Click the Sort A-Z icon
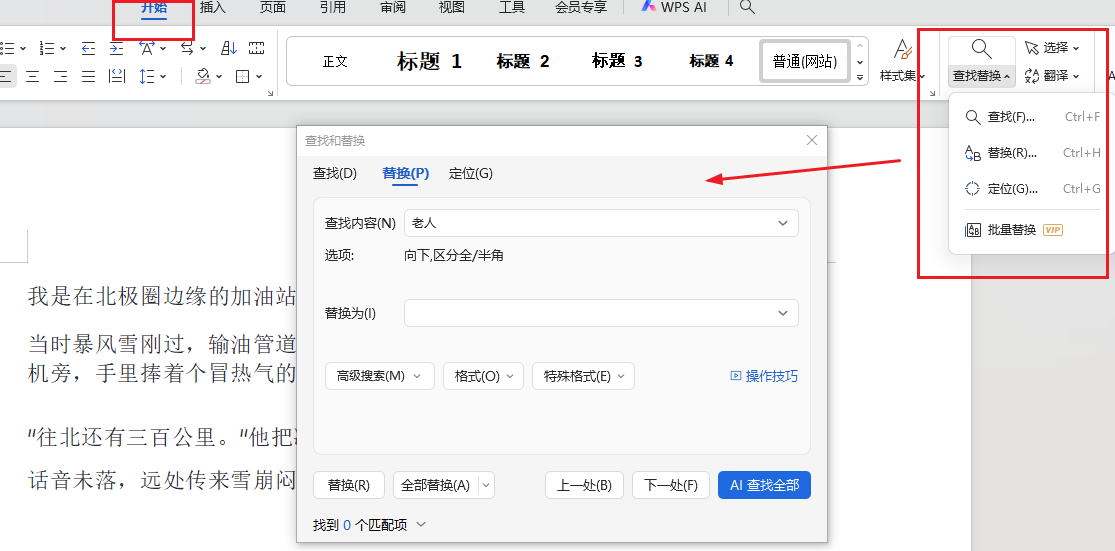1115x551 pixels. (x=229, y=48)
